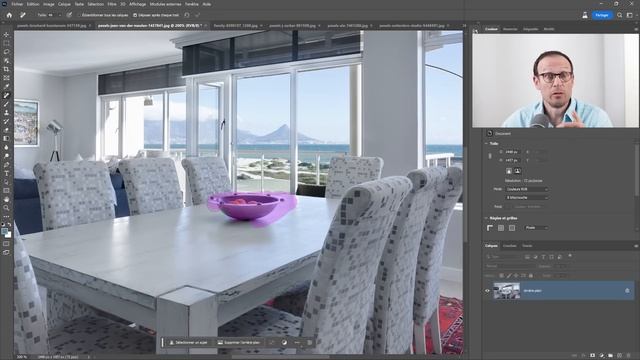Select the Pen tool
The width and height of the screenshot is (640, 360).
[6, 164]
